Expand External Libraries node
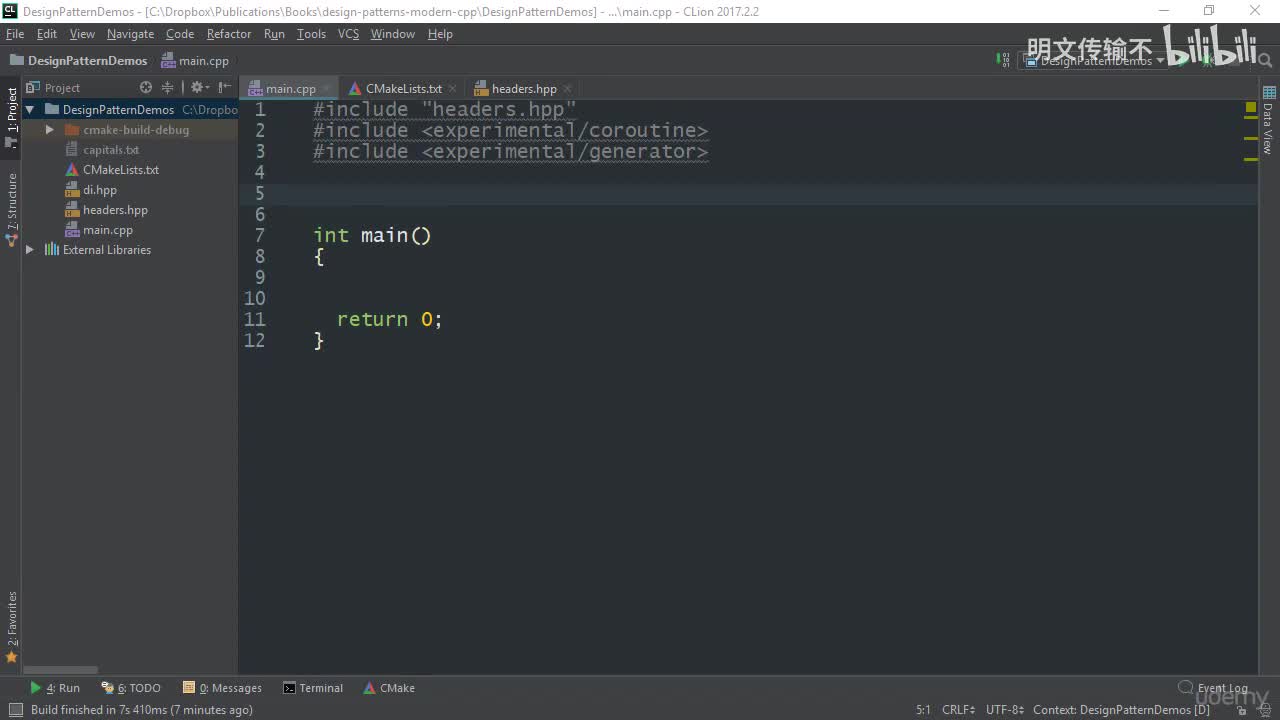Viewport: 1280px width, 720px height. 30,250
